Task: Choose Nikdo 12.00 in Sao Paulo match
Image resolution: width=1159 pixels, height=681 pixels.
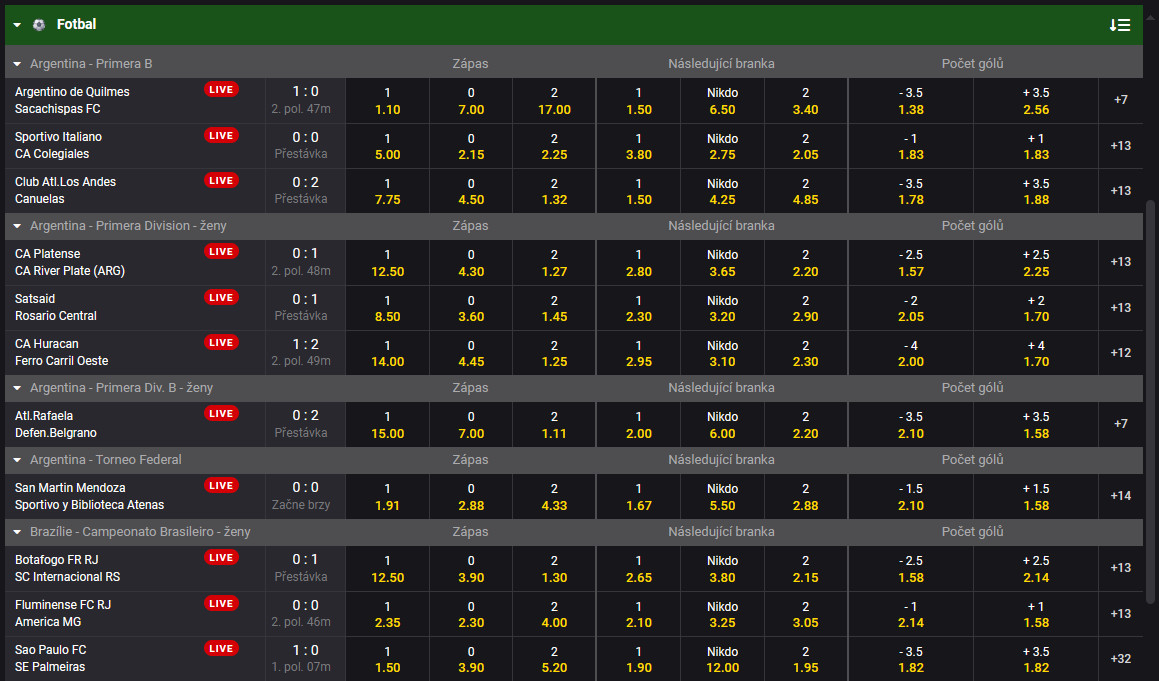Action: pos(722,660)
